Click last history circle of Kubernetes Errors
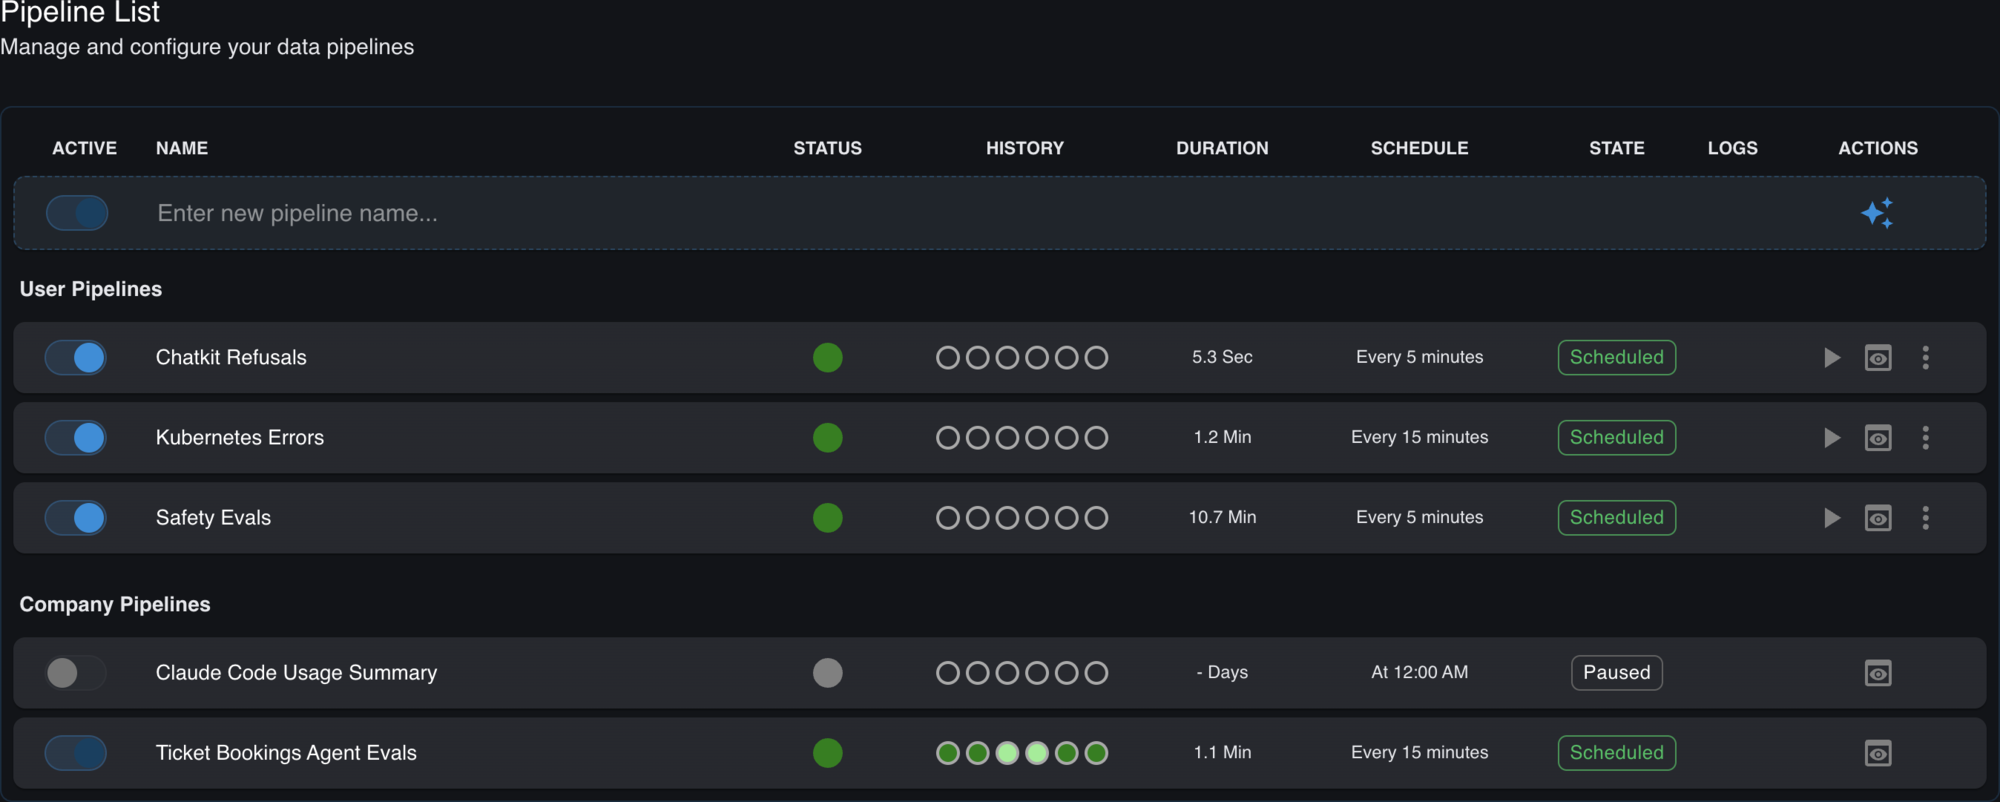The width and height of the screenshot is (2000, 802). coord(1097,438)
